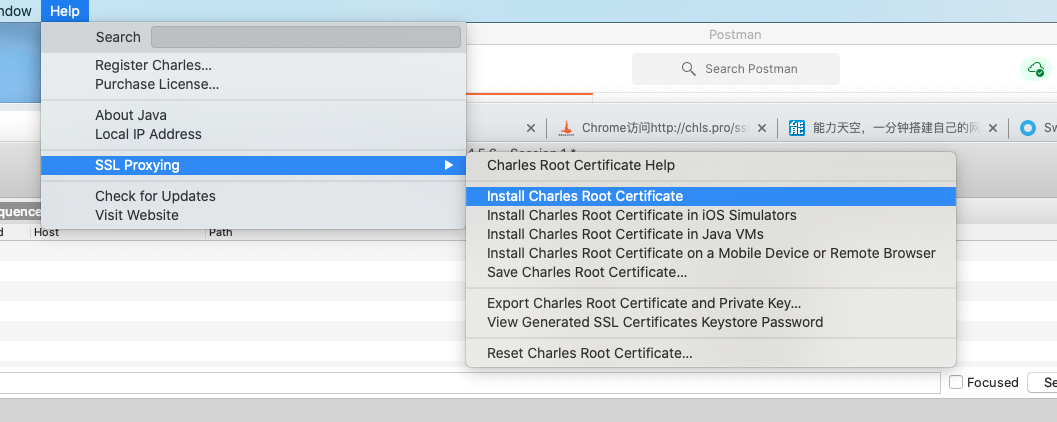Enable the Focused checkbox
The width and height of the screenshot is (1057, 422).
point(956,382)
